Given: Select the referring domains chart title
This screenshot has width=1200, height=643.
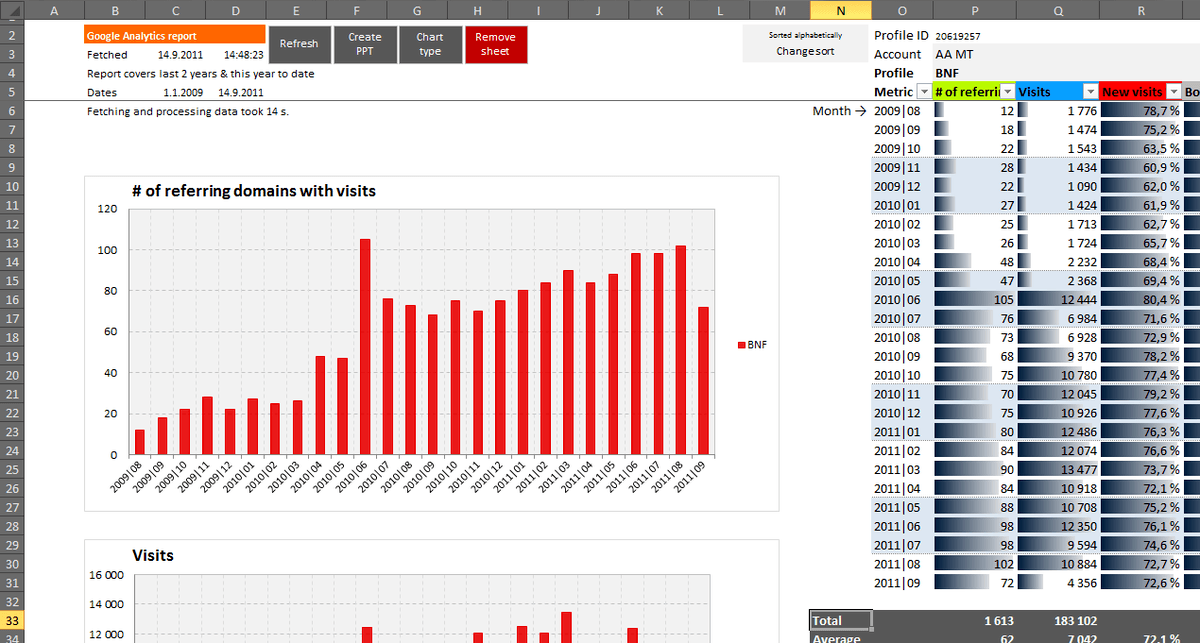Looking at the screenshot, I should click(x=254, y=190).
